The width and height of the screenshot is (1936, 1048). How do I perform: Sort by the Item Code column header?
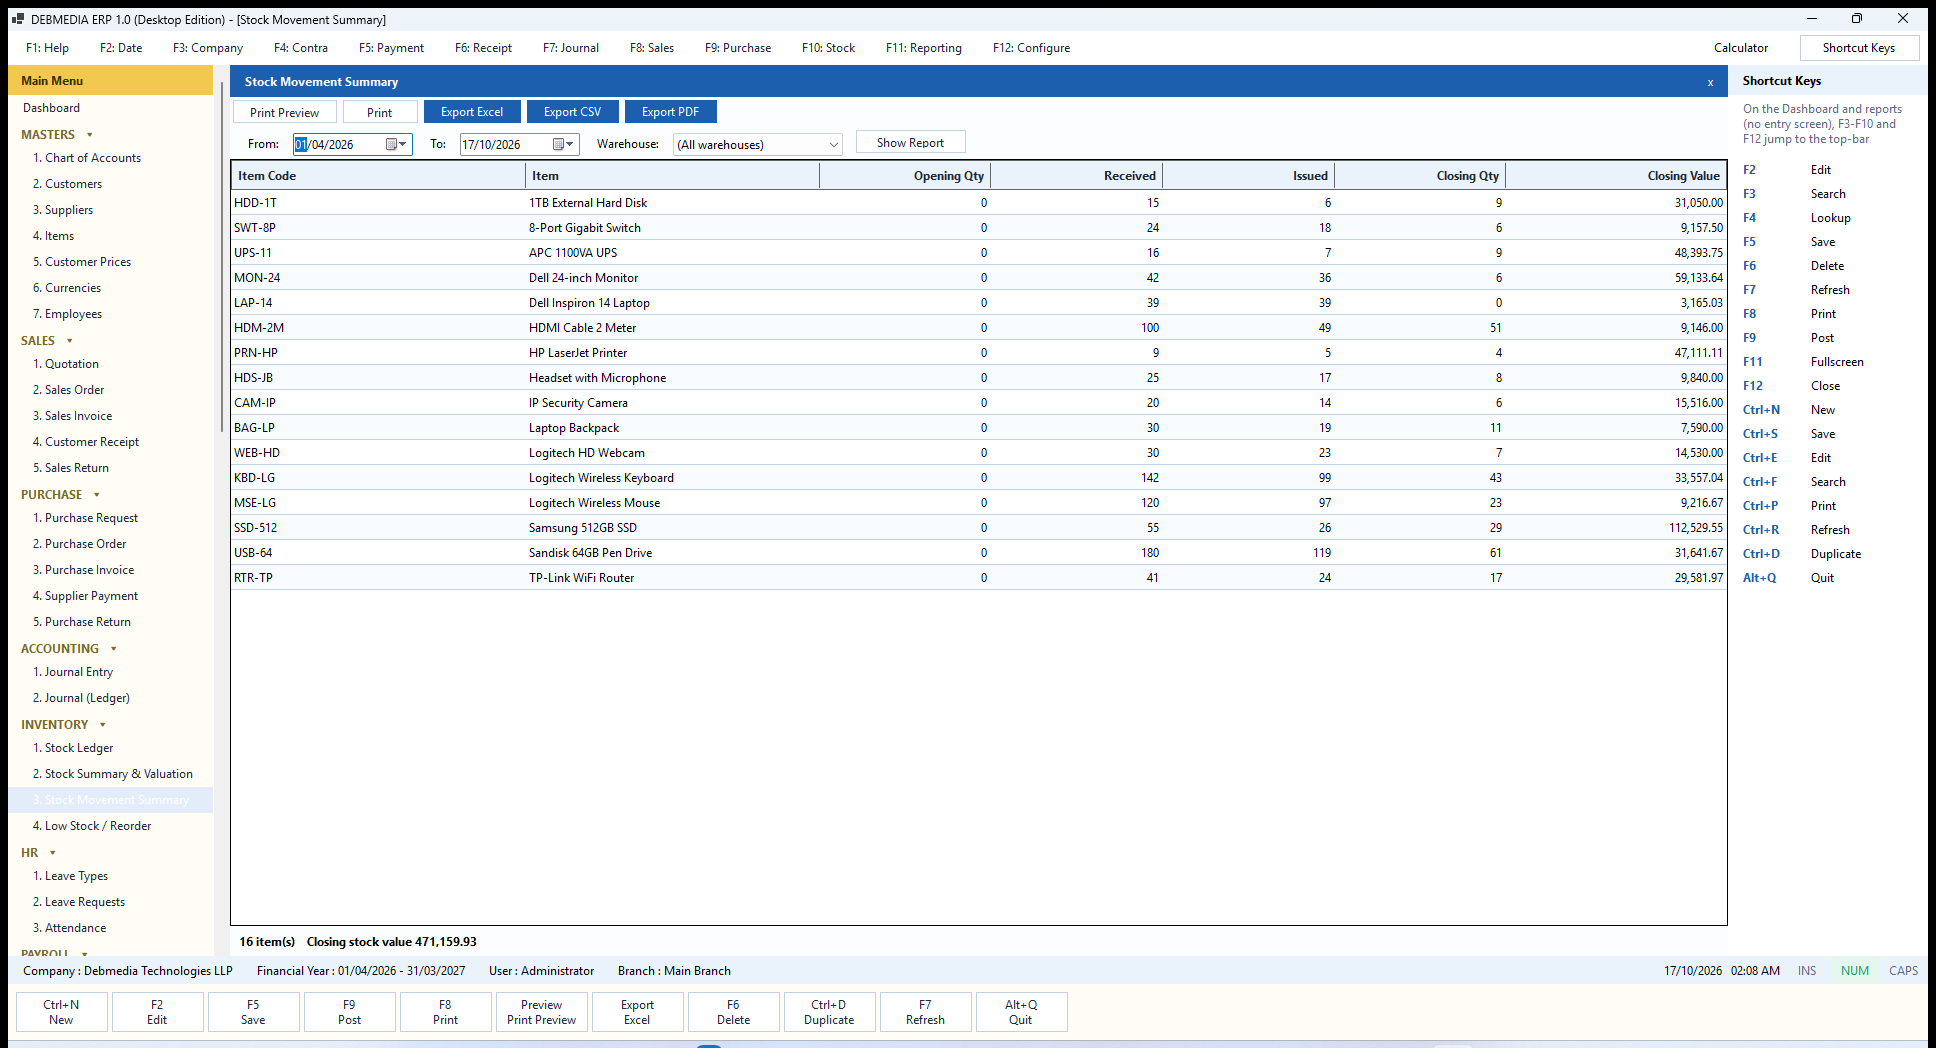(378, 176)
